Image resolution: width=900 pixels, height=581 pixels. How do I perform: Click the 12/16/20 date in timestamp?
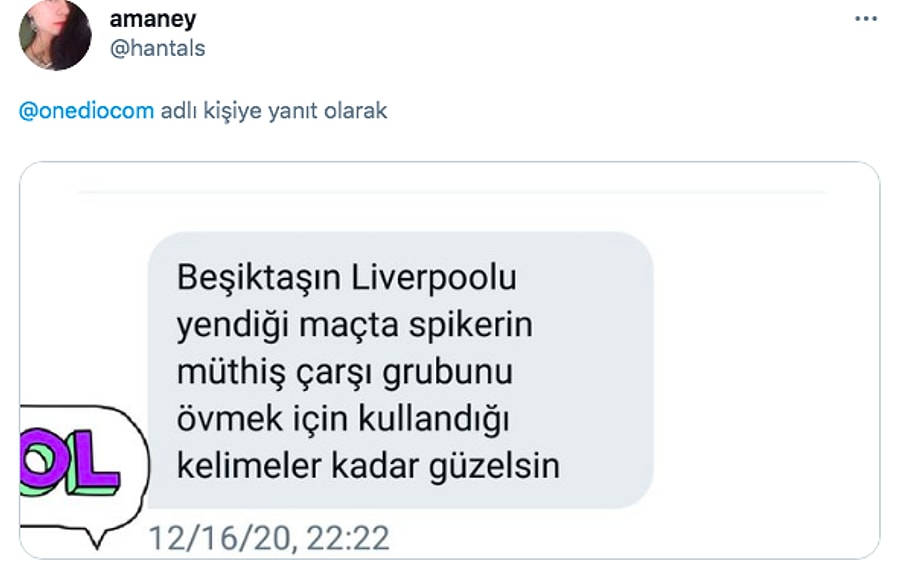[223, 539]
